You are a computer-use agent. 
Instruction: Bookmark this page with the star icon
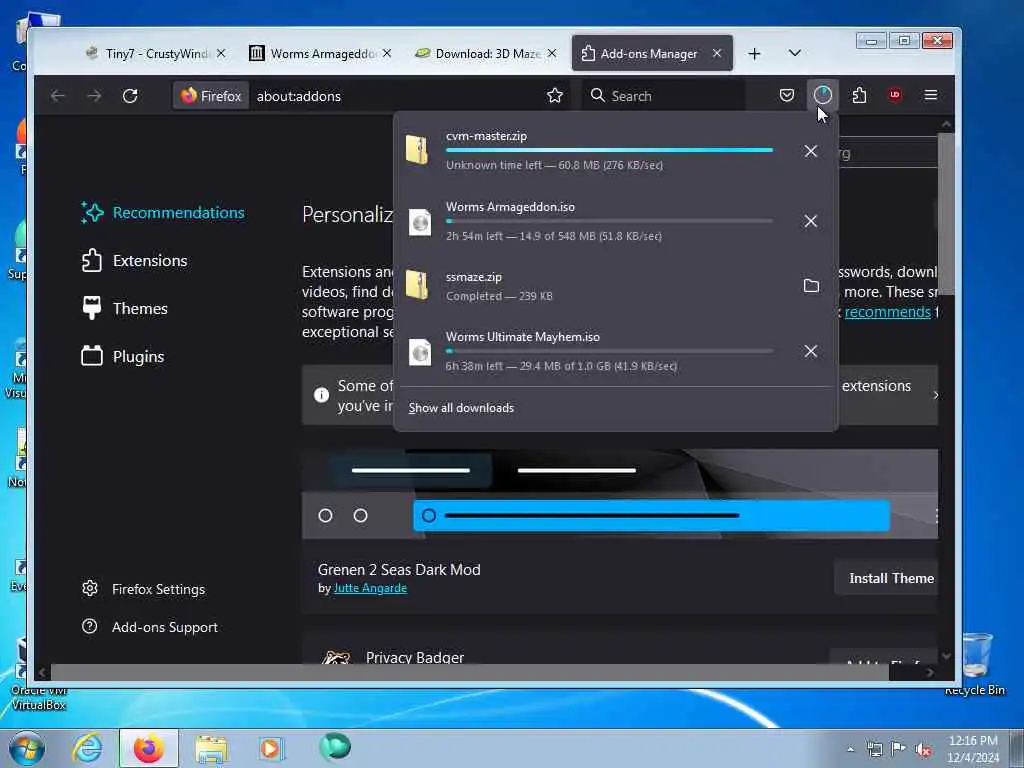click(x=555, y=96)
